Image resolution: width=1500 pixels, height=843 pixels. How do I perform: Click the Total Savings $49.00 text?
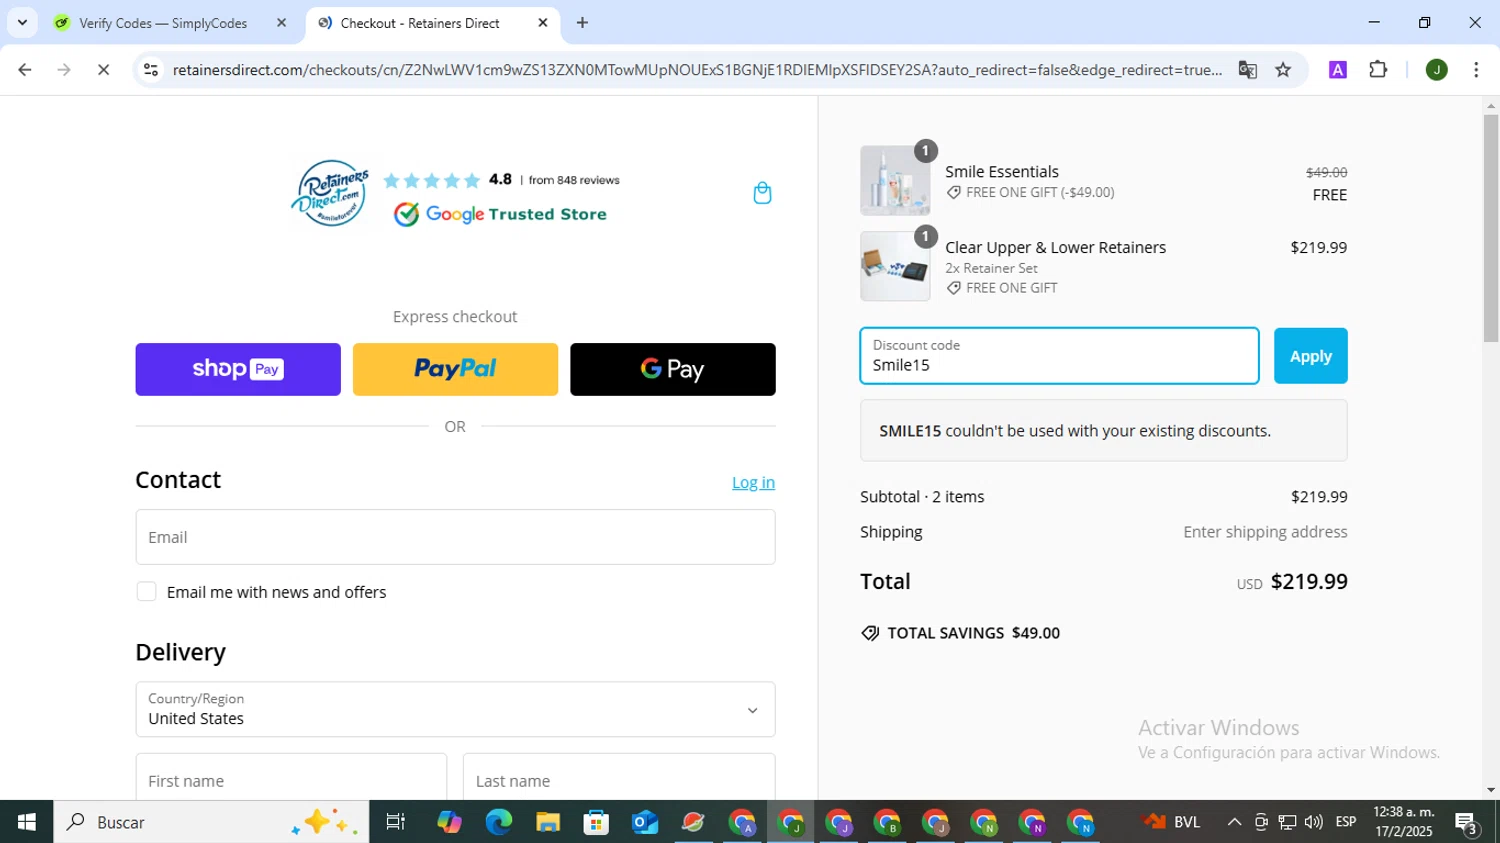pos(973,633)
